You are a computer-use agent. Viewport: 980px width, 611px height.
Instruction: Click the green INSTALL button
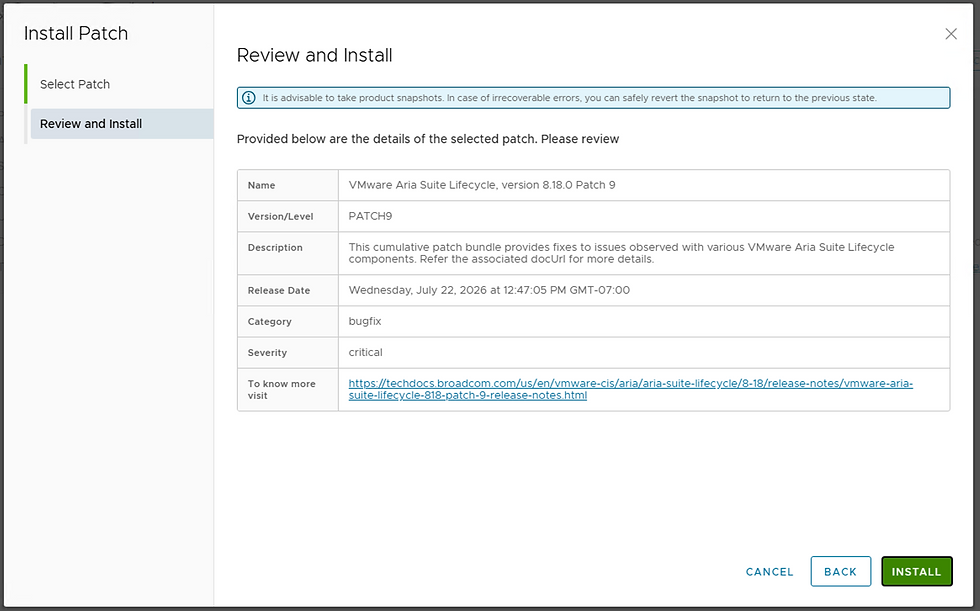coord(916,572)
